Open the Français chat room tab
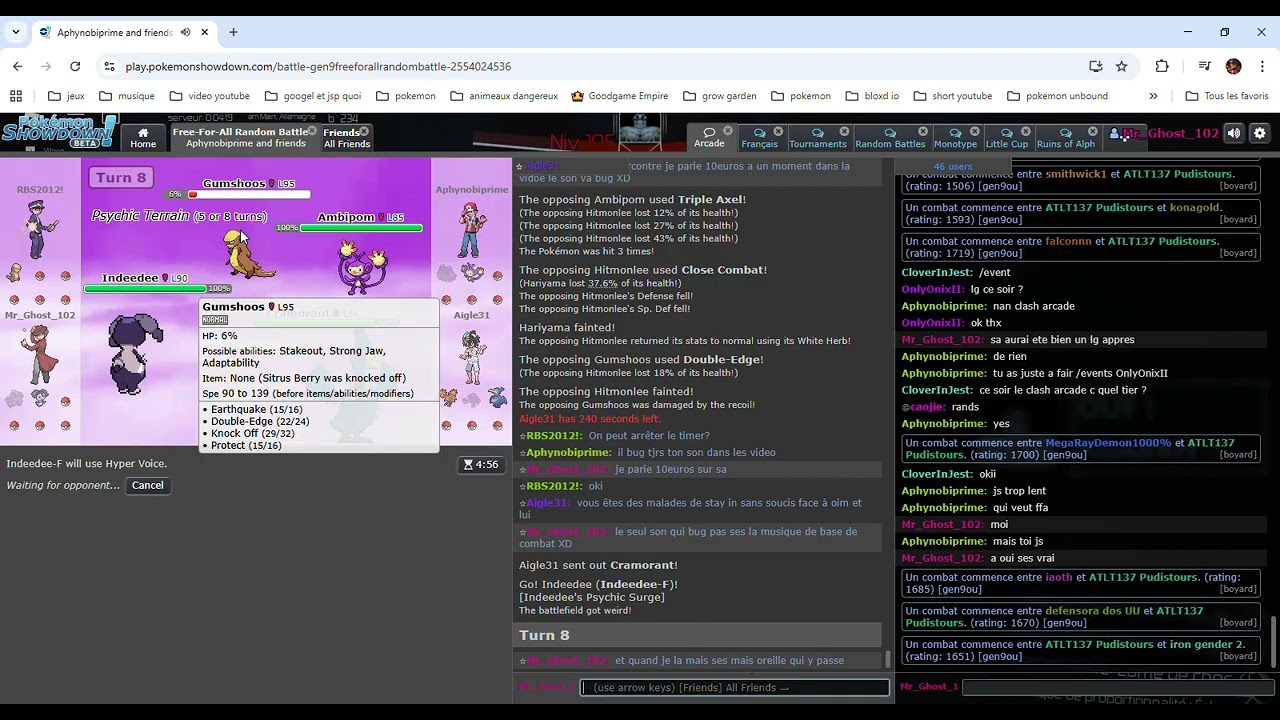This screenshot has height=720, width=1280. click(x=760, y=137)
